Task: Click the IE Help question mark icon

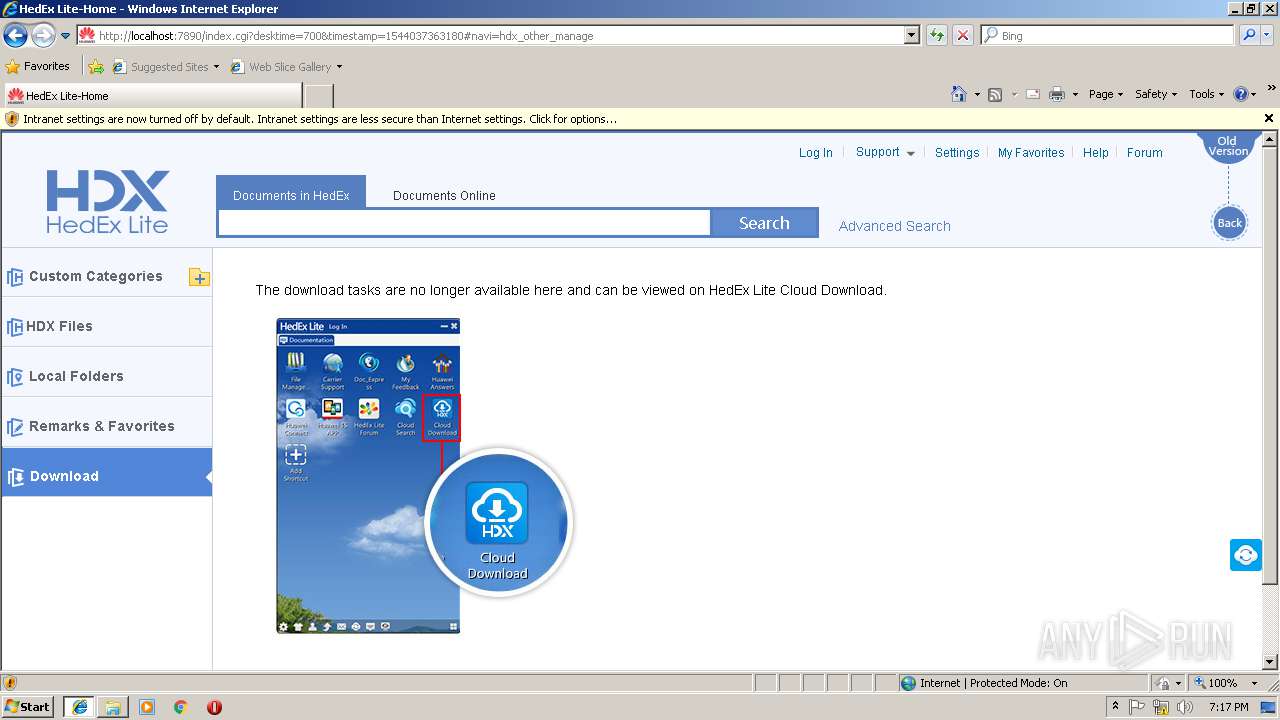Action: 1241,94
